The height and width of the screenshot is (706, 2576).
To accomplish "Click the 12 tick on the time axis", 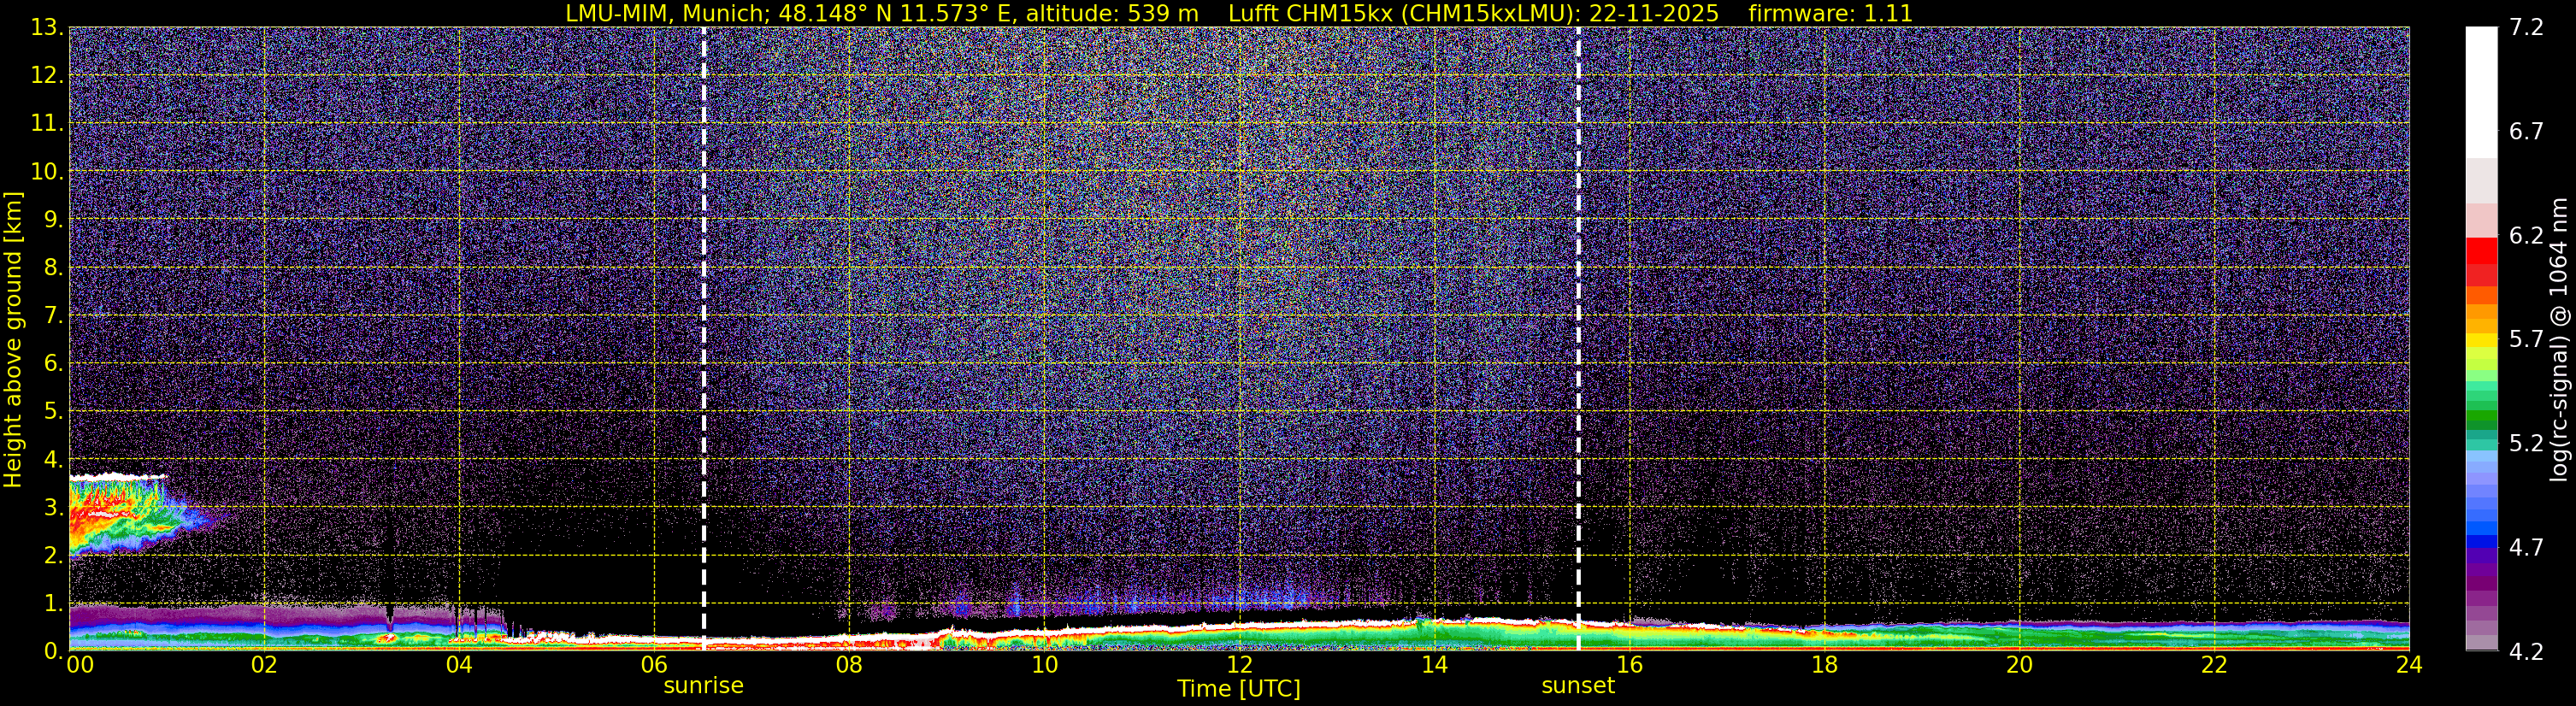I will coord(1239,665).
